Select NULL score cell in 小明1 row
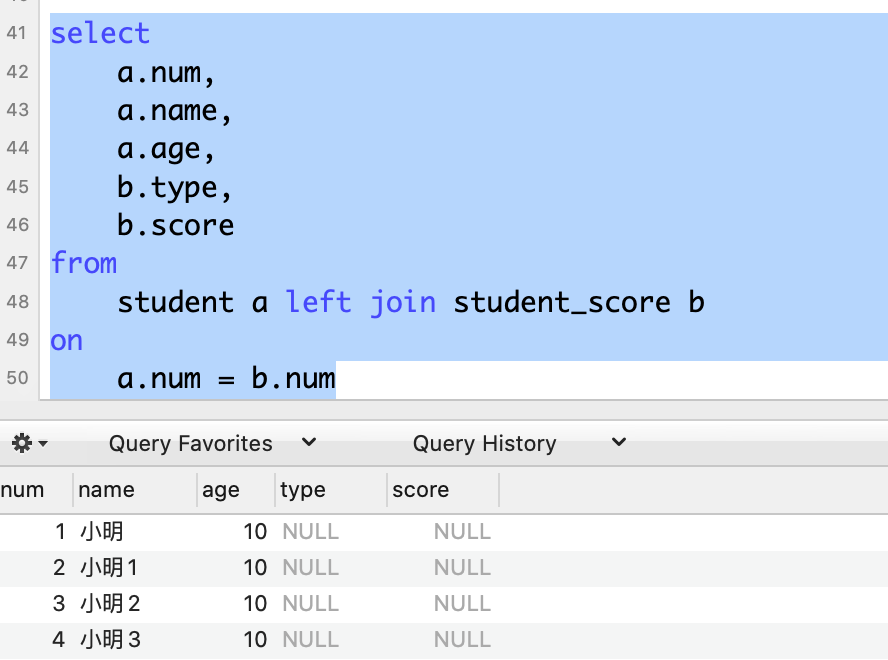Image resolution: width=888 pixels, height=660 pixels. (462, 567)
